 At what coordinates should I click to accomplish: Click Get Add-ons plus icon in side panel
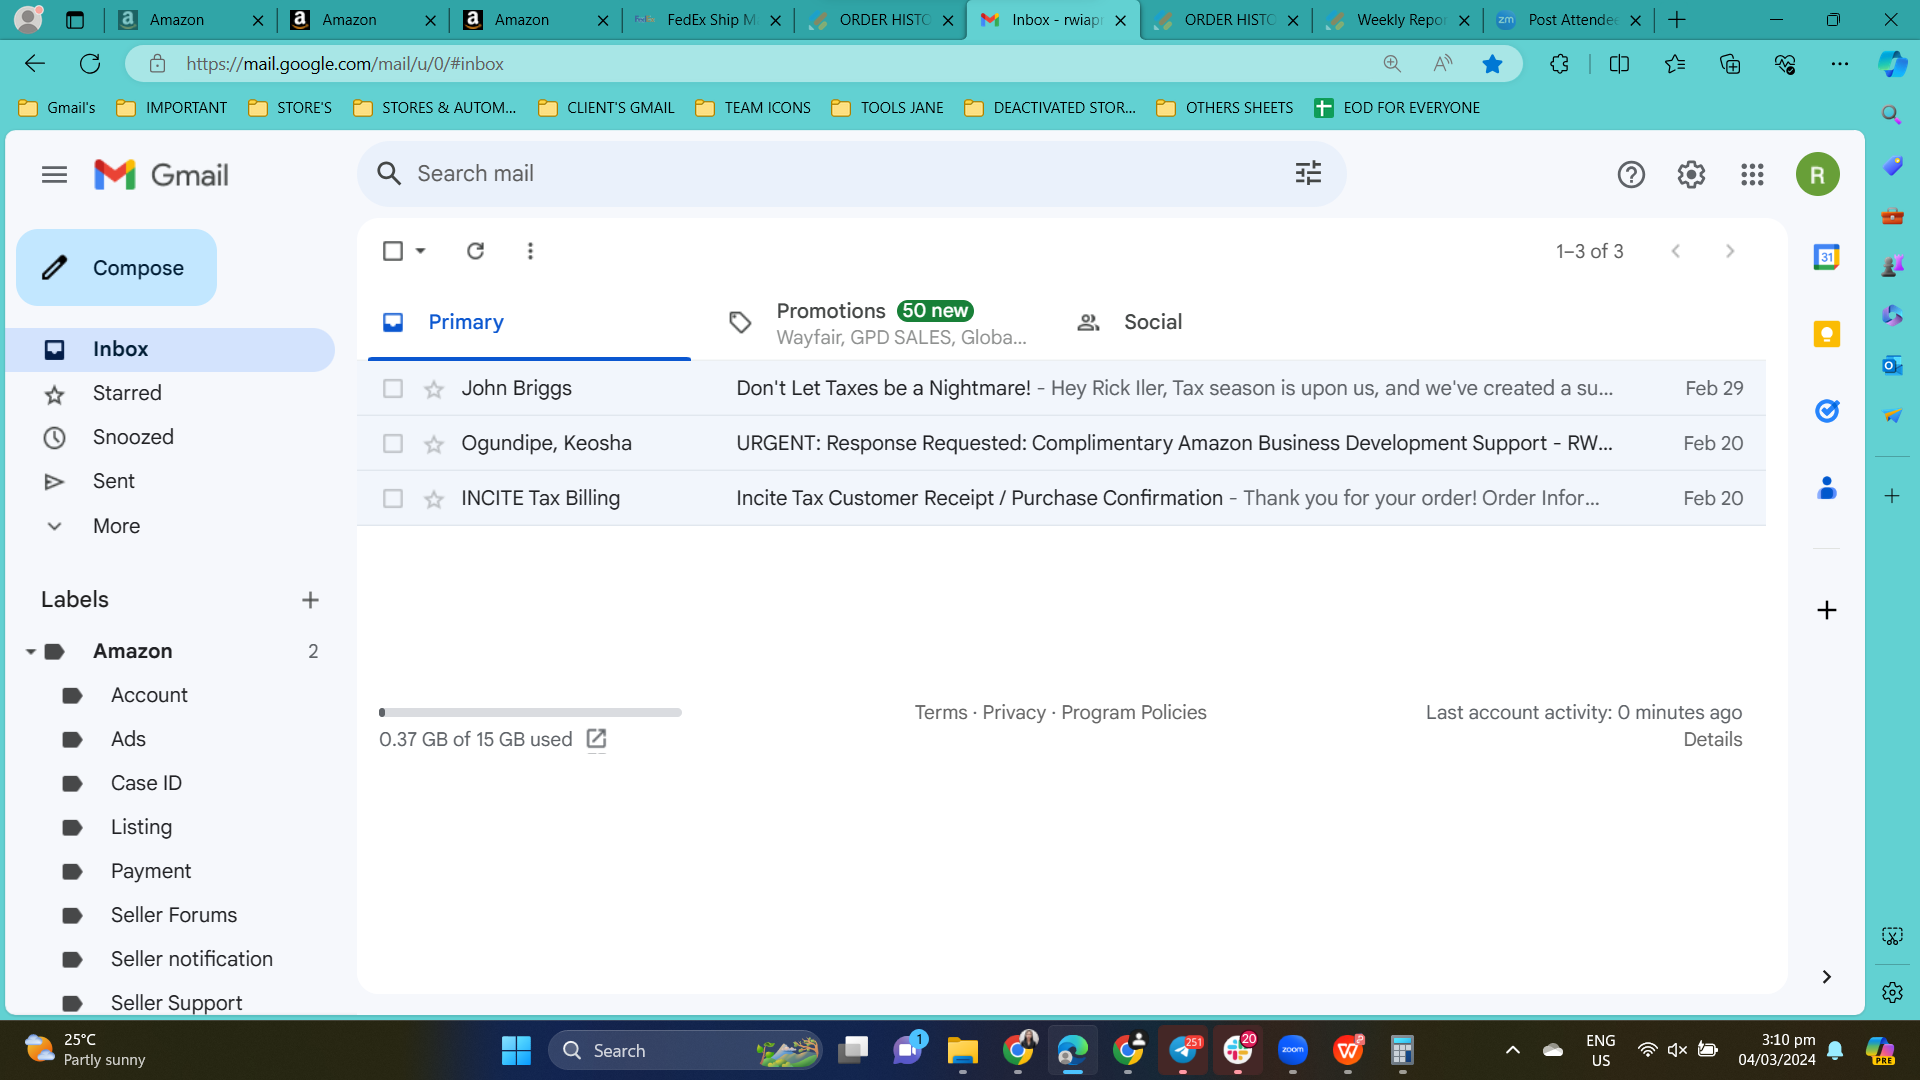pos(1826,610)
